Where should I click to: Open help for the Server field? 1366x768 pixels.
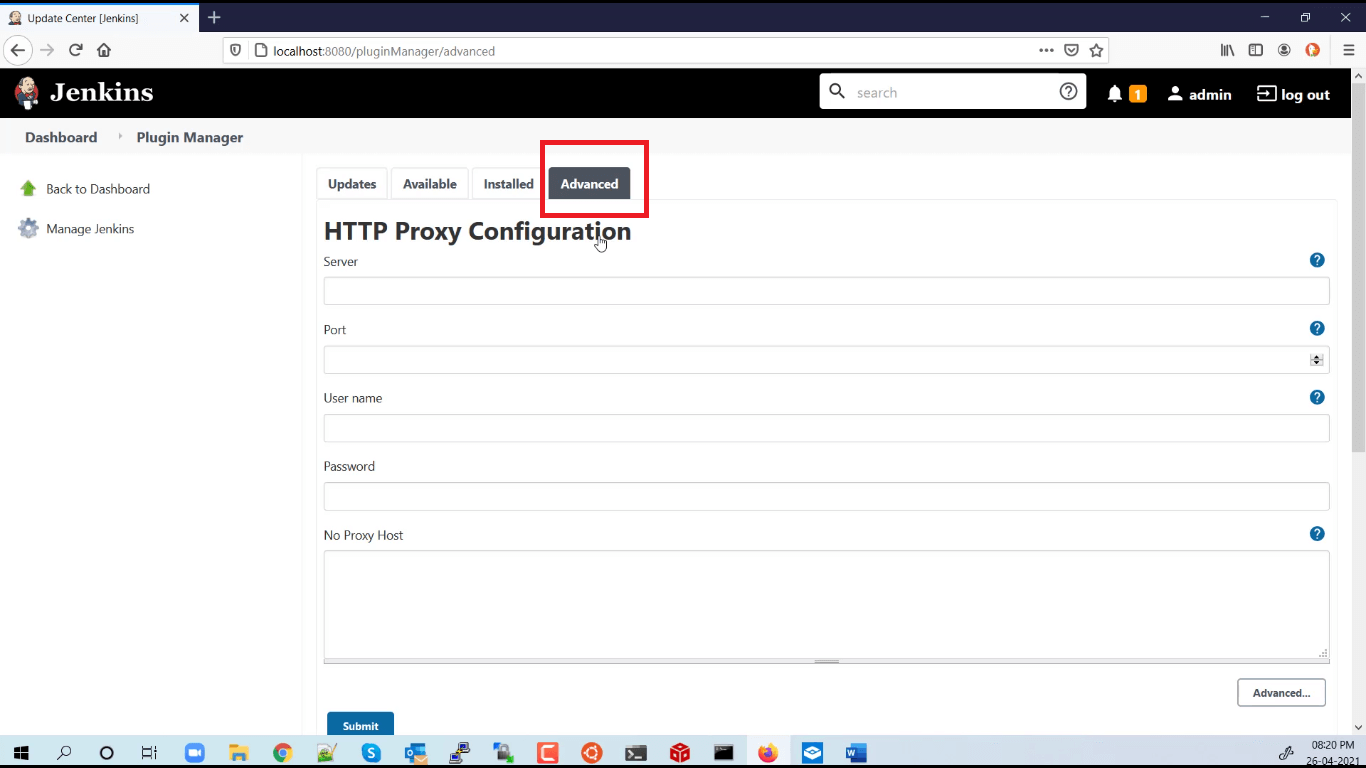coord(1317,259)
